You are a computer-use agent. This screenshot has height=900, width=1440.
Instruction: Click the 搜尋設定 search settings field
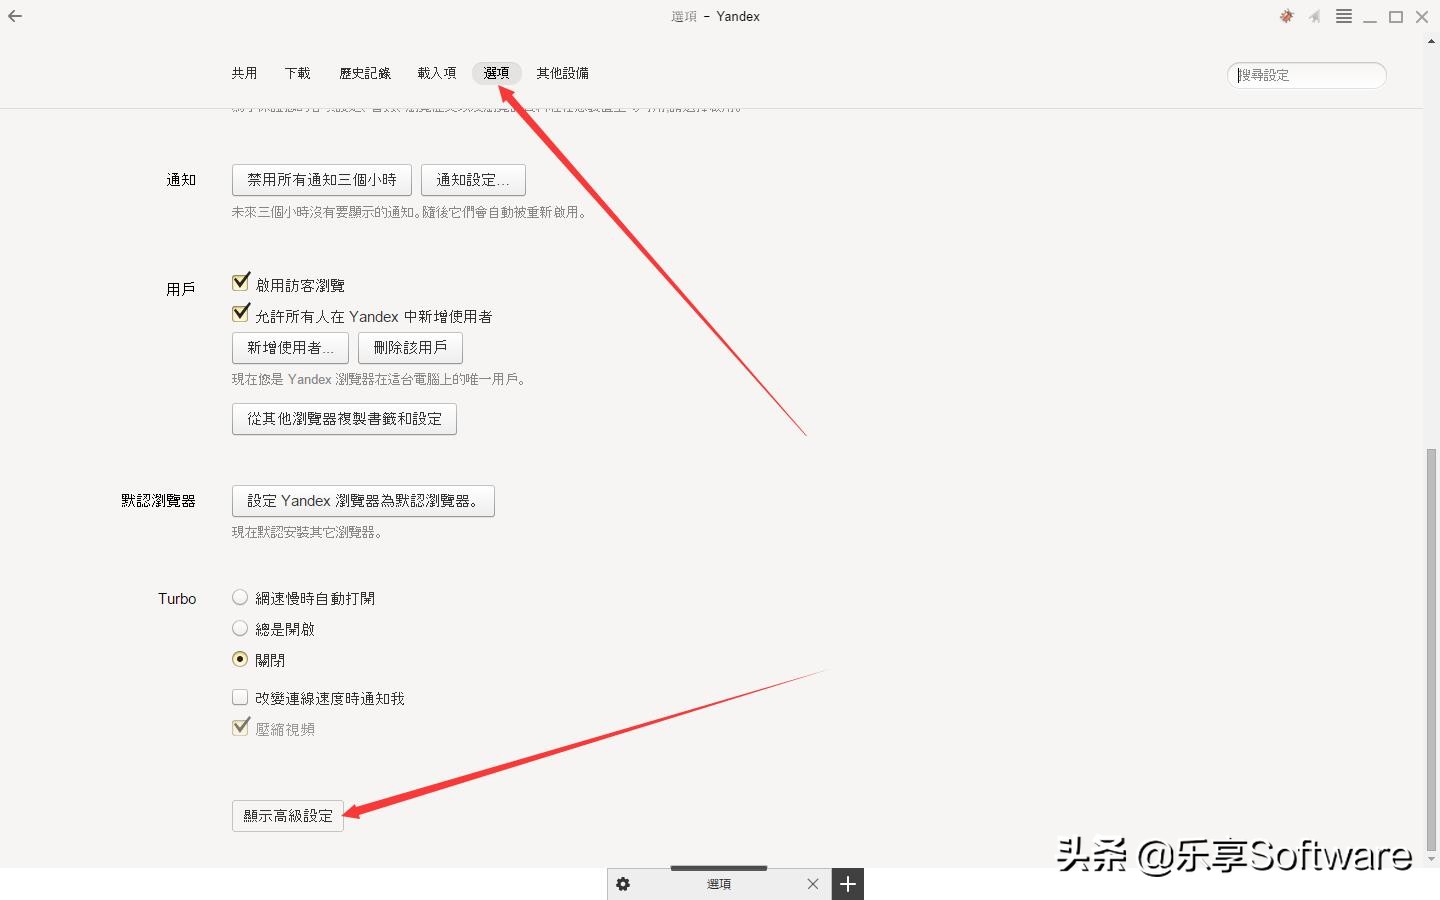[x=1306, y=75]
